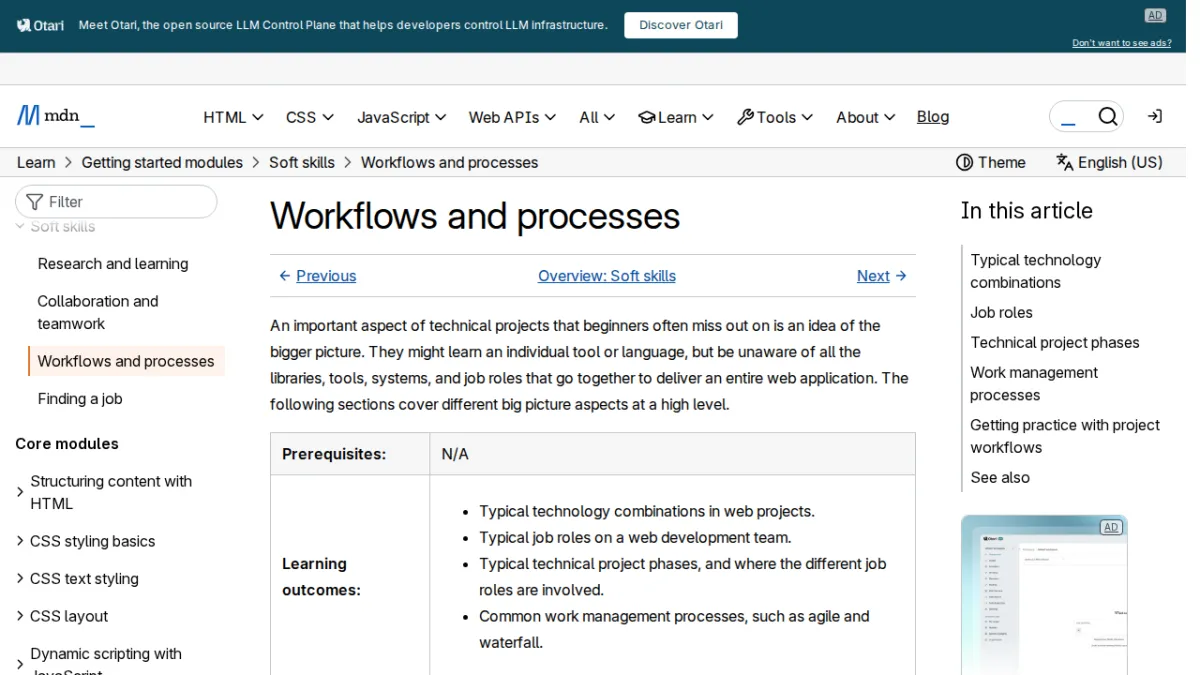Image resolution: width=1200 pixels, height=675 pixels.
Task: Click the search magnifier icon
Action: (x=1107, y=117)
